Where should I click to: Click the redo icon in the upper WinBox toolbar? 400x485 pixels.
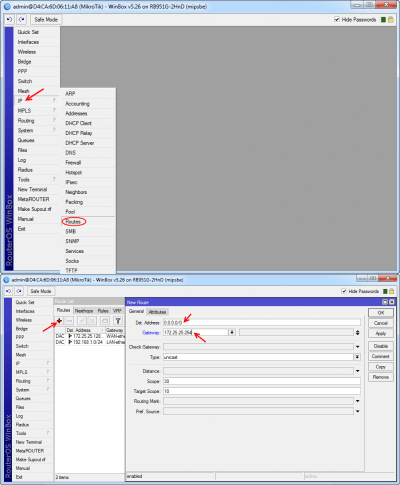pos(22,20)
